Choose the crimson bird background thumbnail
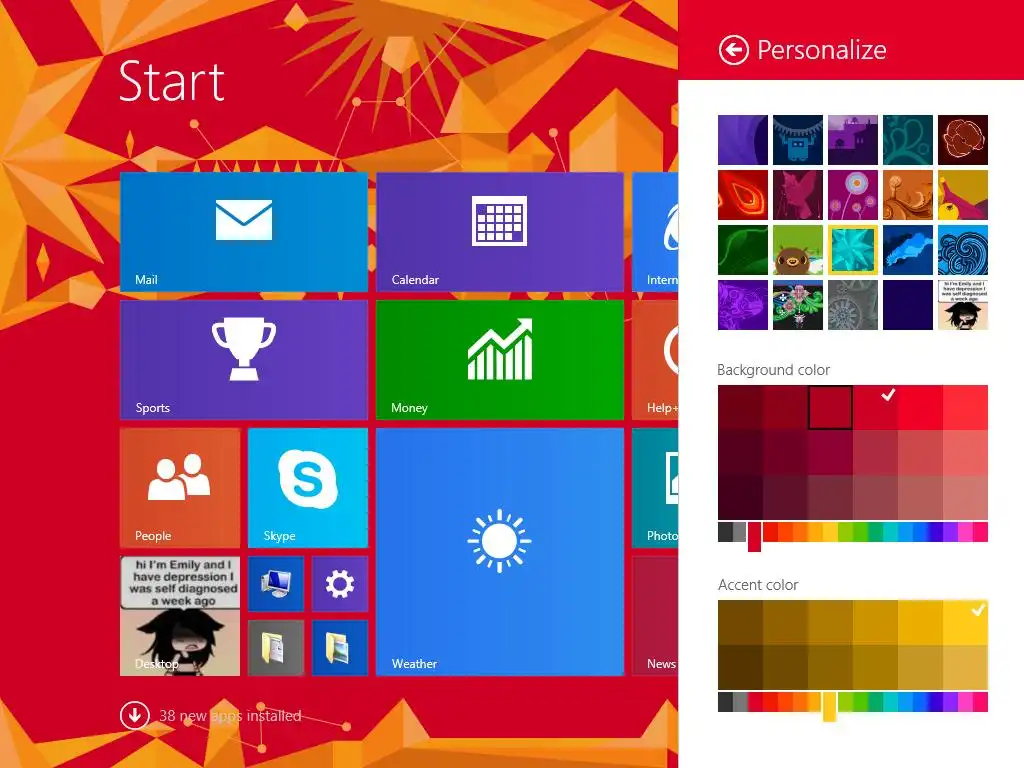Screen dimensions: 1024x768 click(797, 195)
